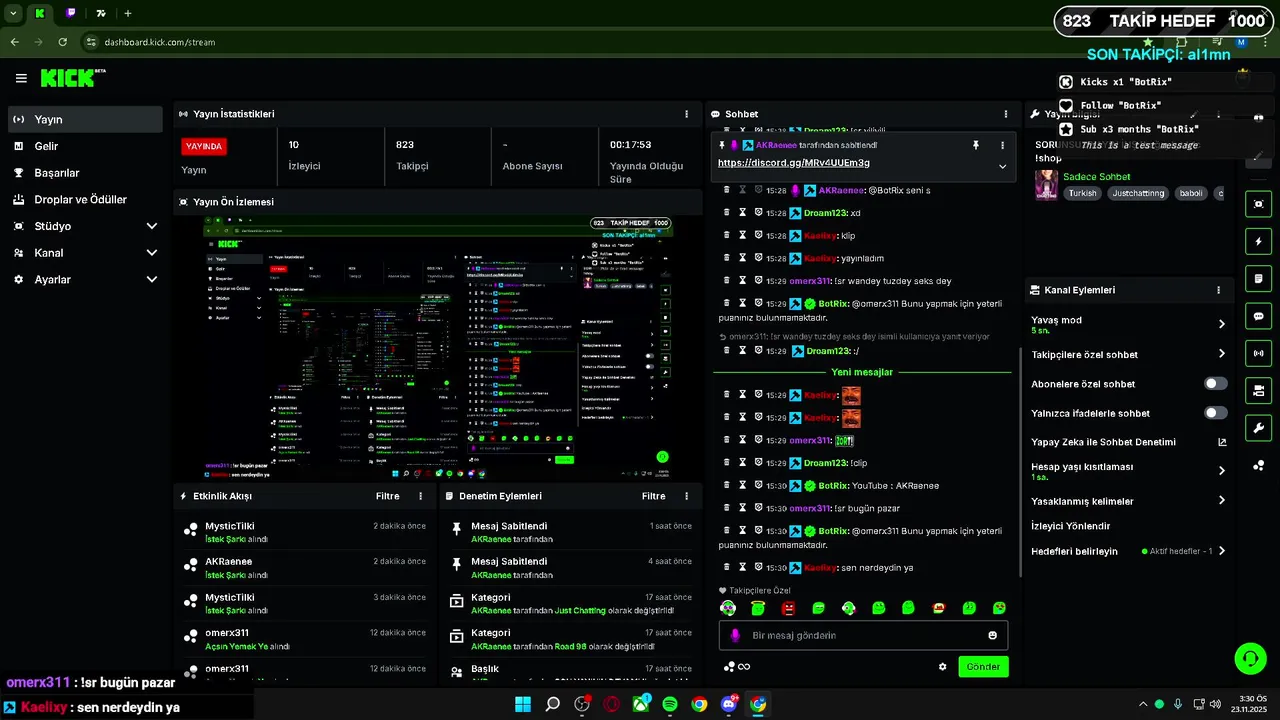Screen dimensions: 1280x720
Task: Click the camera feed icon in right rail
Action: [1258, 390]
